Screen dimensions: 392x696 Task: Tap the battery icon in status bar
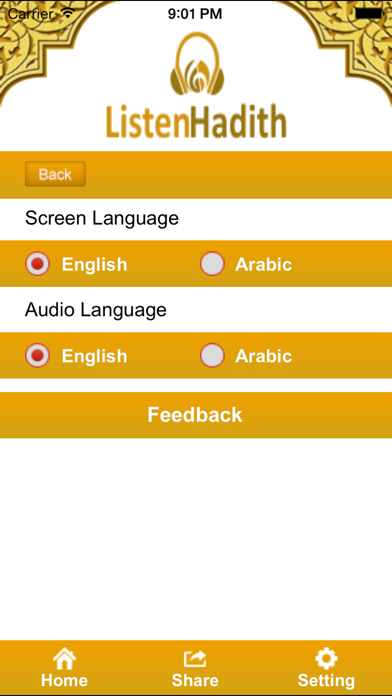pyautogui.click(x=369, y=14)
